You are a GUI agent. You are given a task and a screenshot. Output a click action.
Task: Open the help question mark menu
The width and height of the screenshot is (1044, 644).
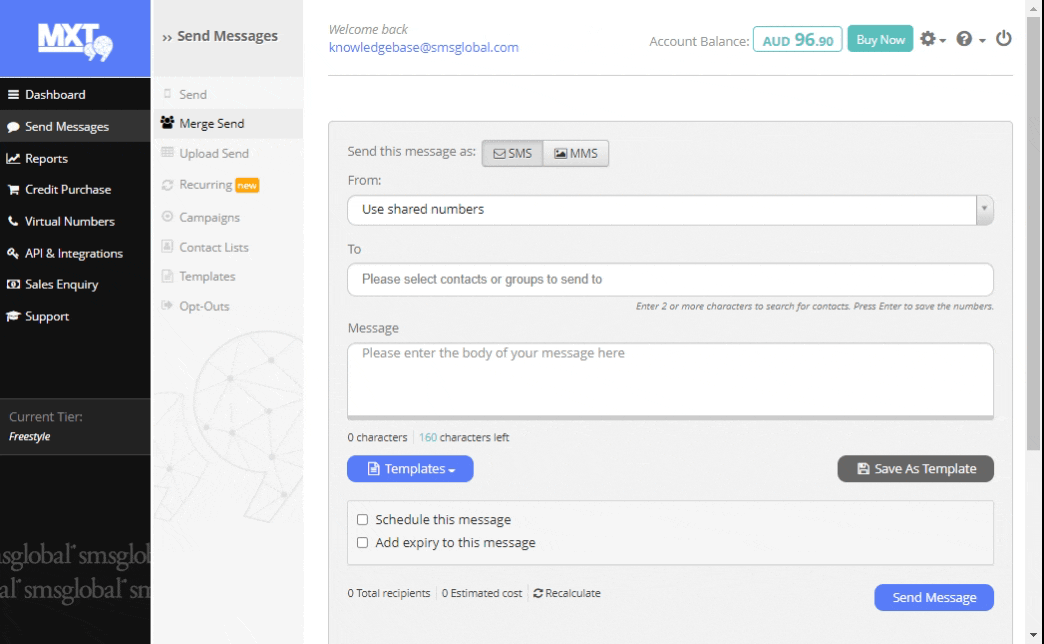click(x=969, y=39)
